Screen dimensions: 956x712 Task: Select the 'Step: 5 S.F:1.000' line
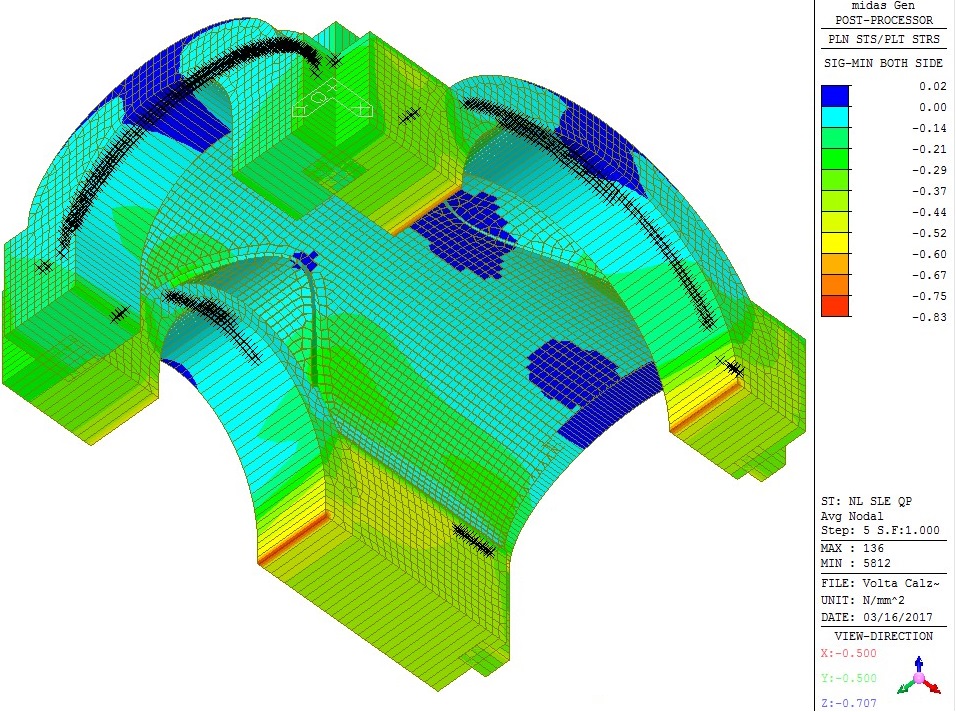pyautogui.click(x=880, y=530)
